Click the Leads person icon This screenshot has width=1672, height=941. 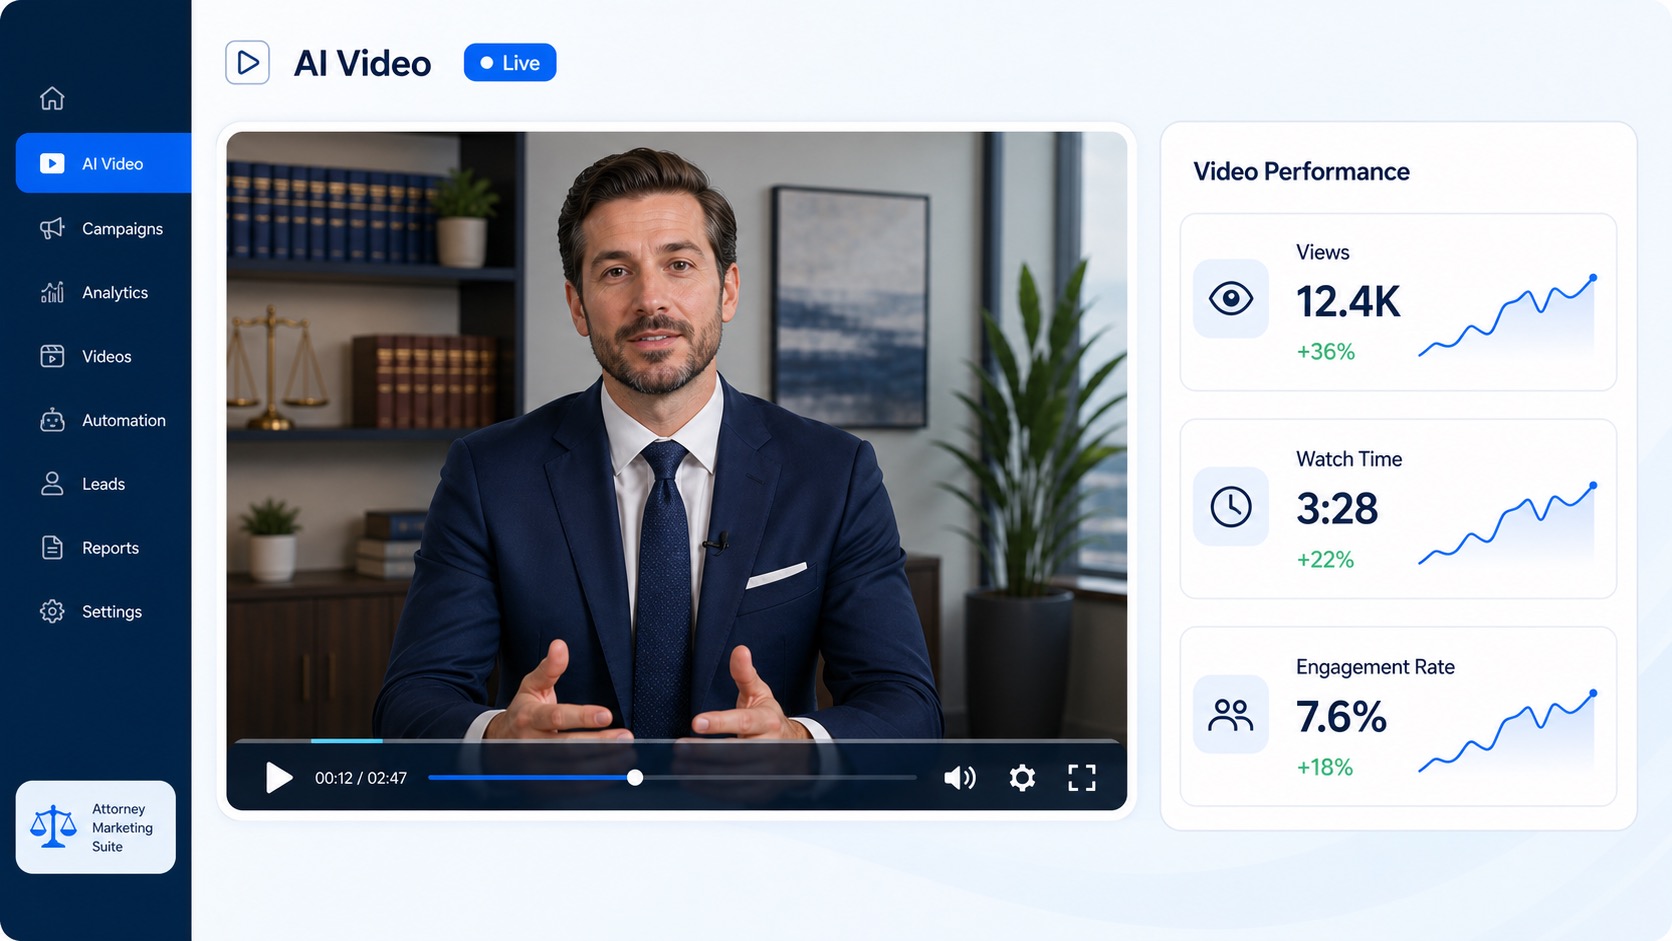(x=52, y=484)
